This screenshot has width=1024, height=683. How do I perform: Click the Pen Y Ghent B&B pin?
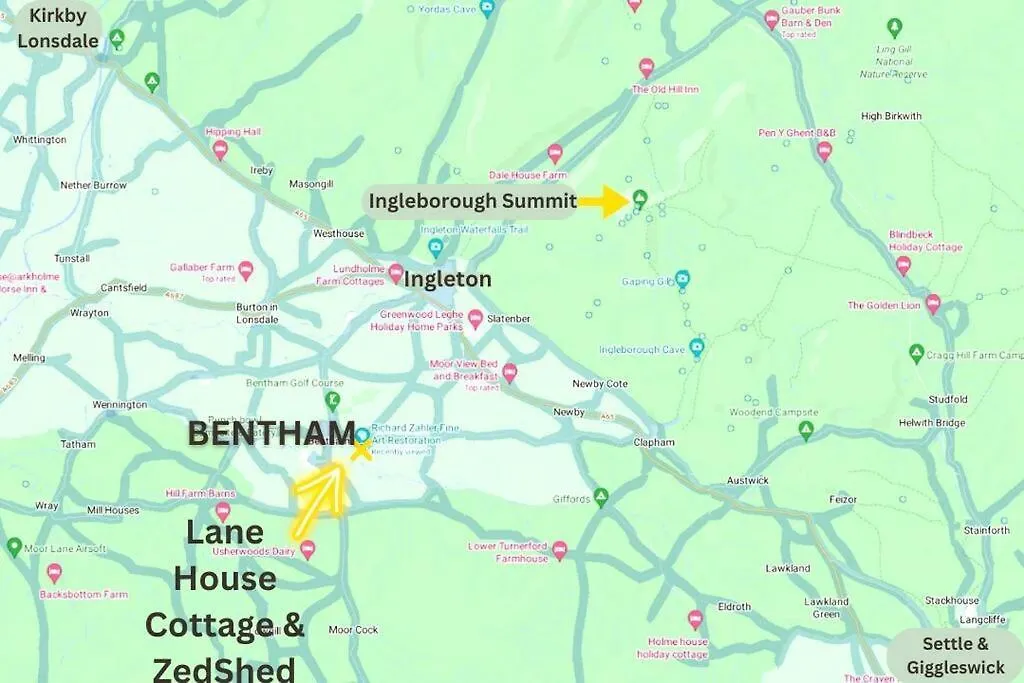824,151
